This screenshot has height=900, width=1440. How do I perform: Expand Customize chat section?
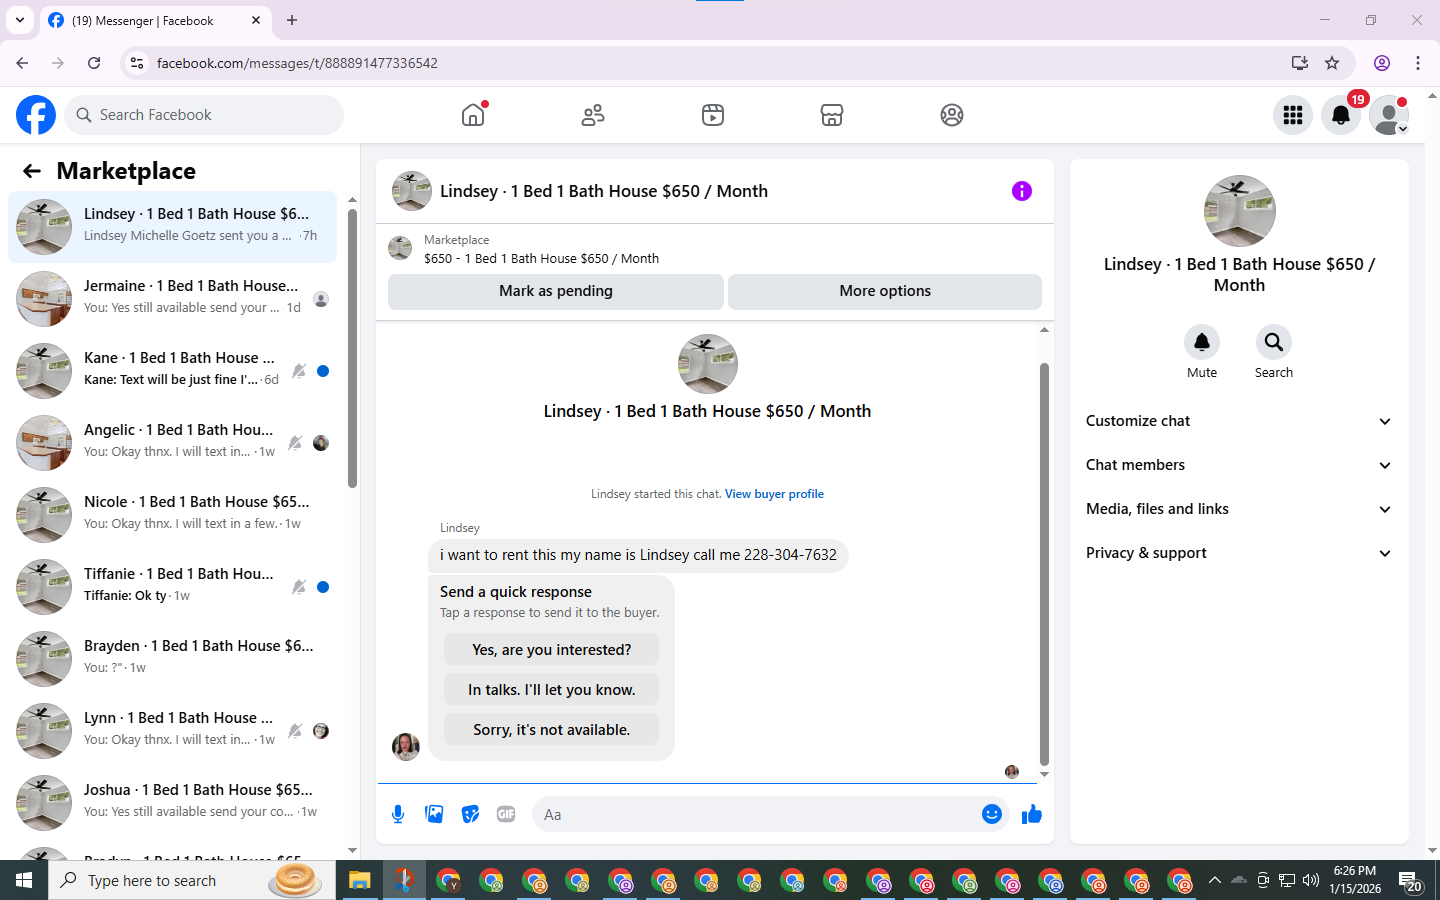point(1239,421)
